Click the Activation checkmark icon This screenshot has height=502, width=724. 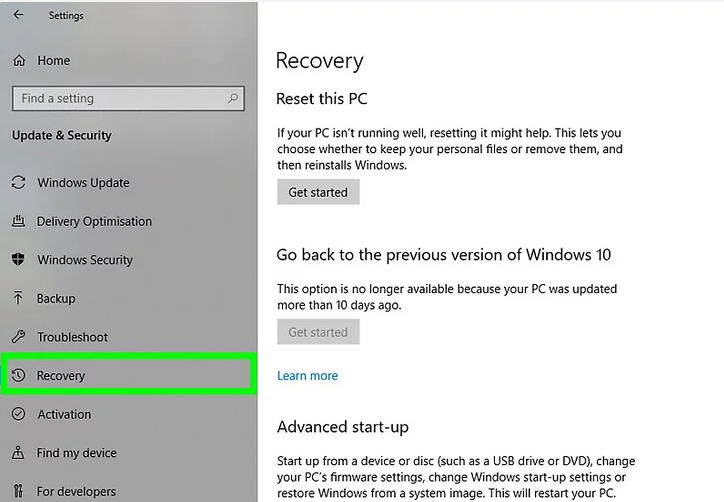pyautogui.click(x=18, y=414)
